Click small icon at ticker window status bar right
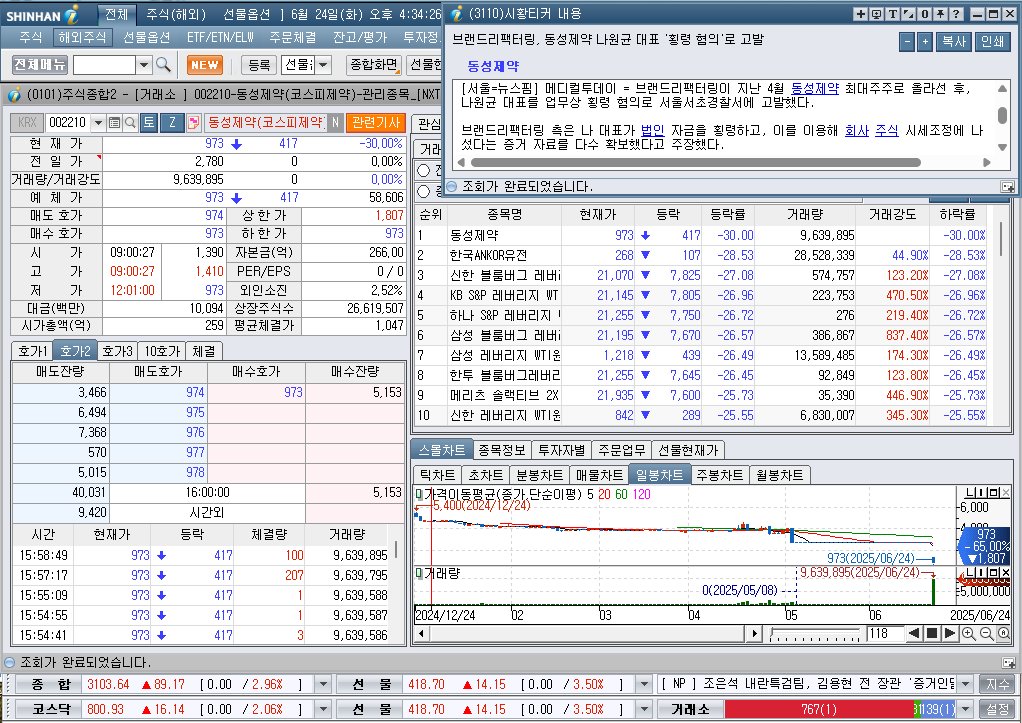The height and width of the screenshot is (723, 1022). point(1008,187)
